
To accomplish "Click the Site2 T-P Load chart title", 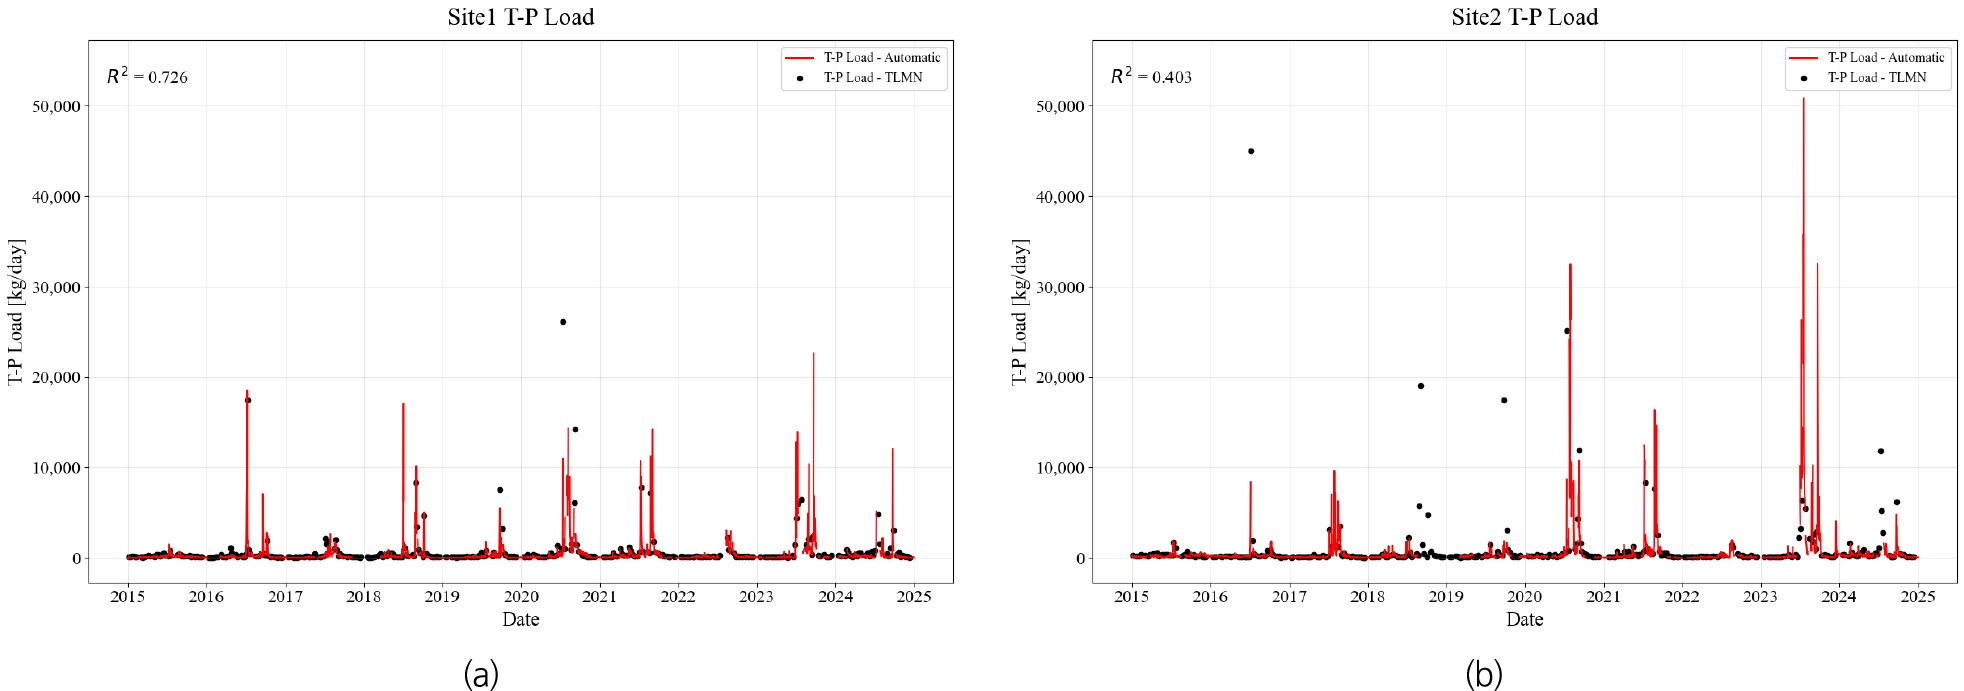I will pos(1524,17).
